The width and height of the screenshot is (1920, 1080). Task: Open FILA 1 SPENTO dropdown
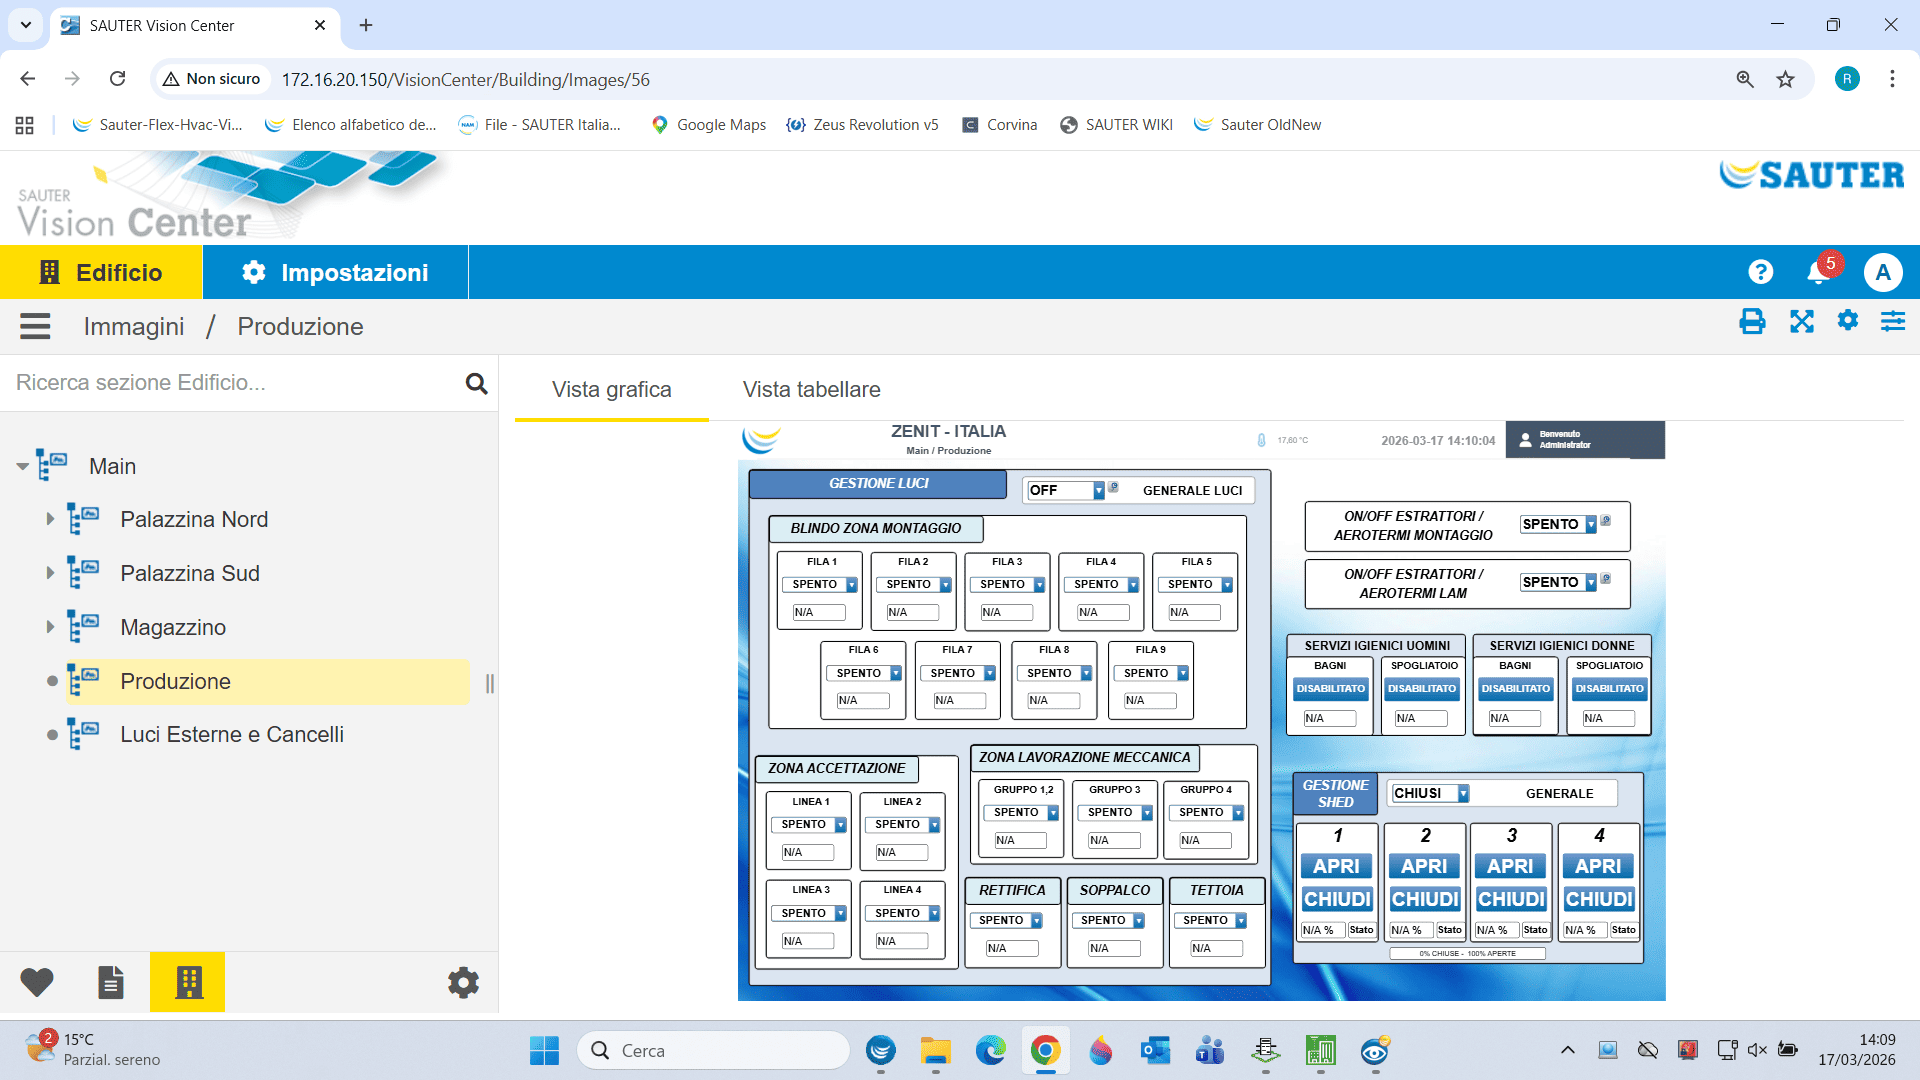point(851,585)
